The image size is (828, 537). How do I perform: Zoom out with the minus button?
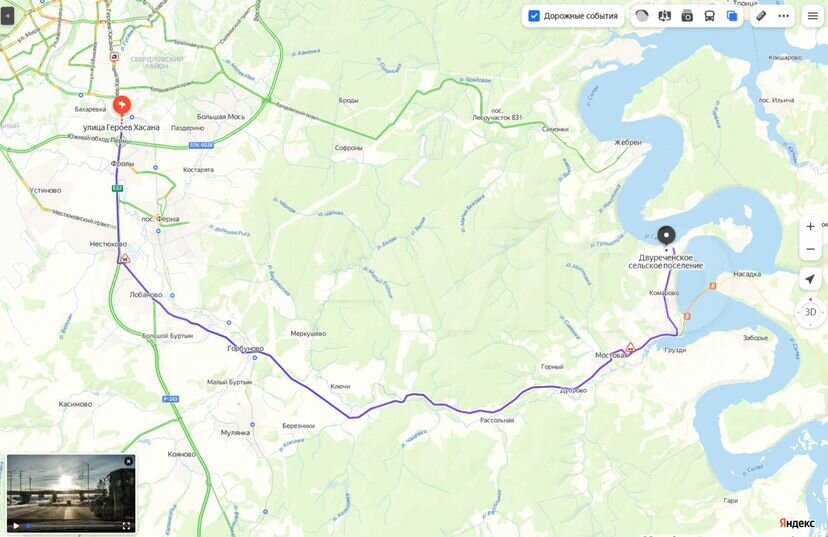810,249
